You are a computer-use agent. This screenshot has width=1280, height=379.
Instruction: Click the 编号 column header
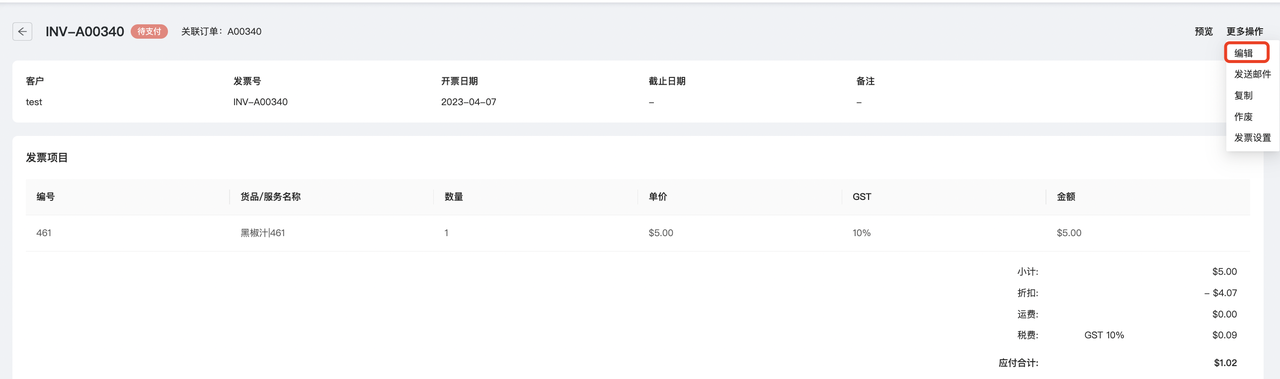[x=45, y=197]
